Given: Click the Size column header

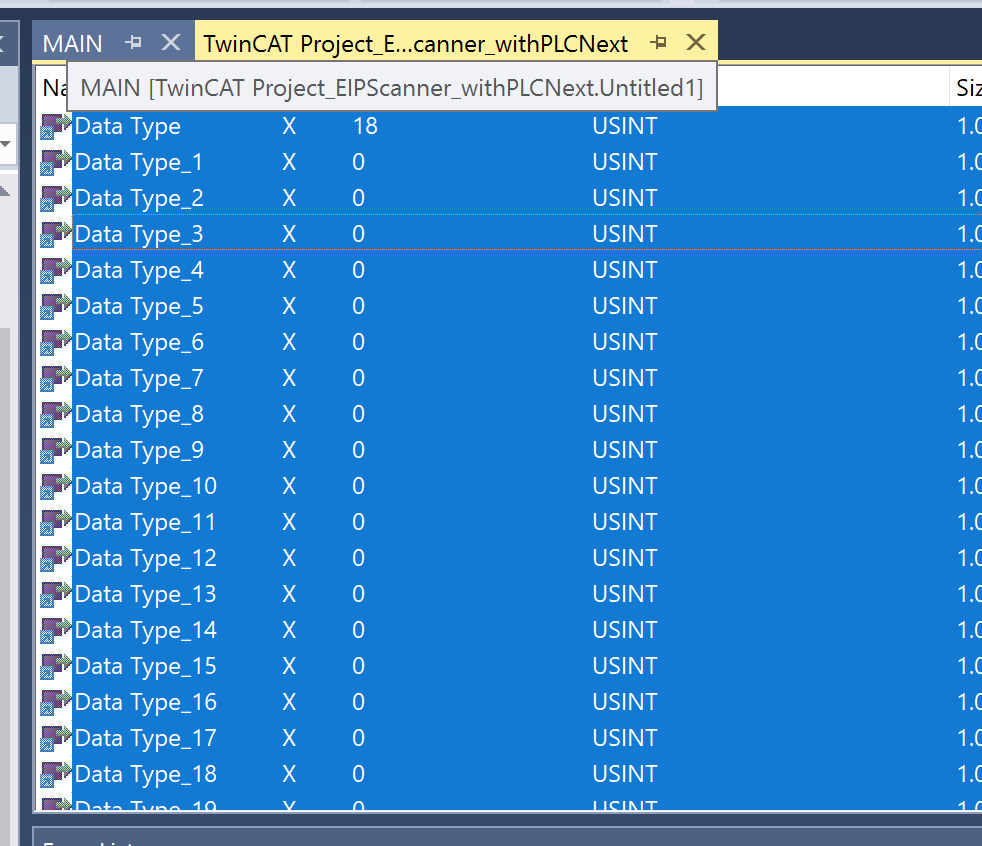Looking at the screenshot, I should pyautogui.click(x=968, y=88).
